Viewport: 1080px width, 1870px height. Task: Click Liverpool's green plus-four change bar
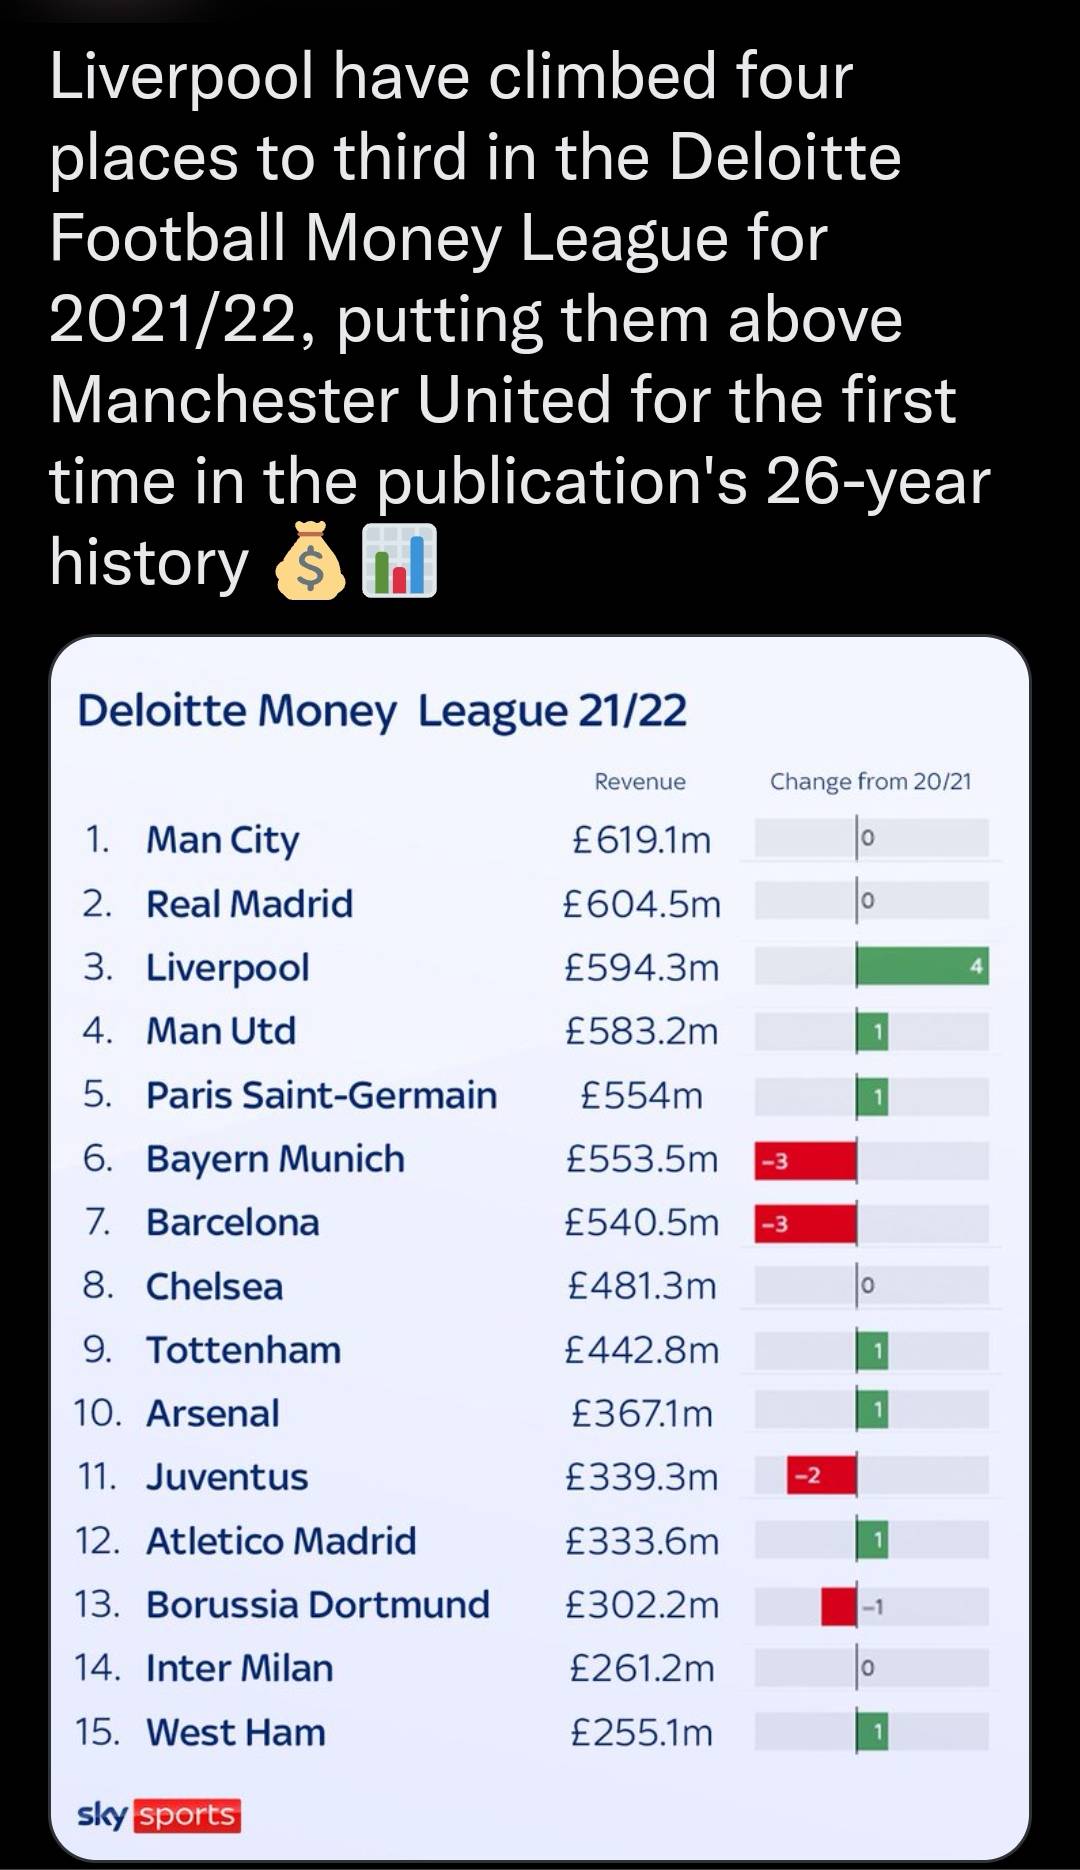922,966
